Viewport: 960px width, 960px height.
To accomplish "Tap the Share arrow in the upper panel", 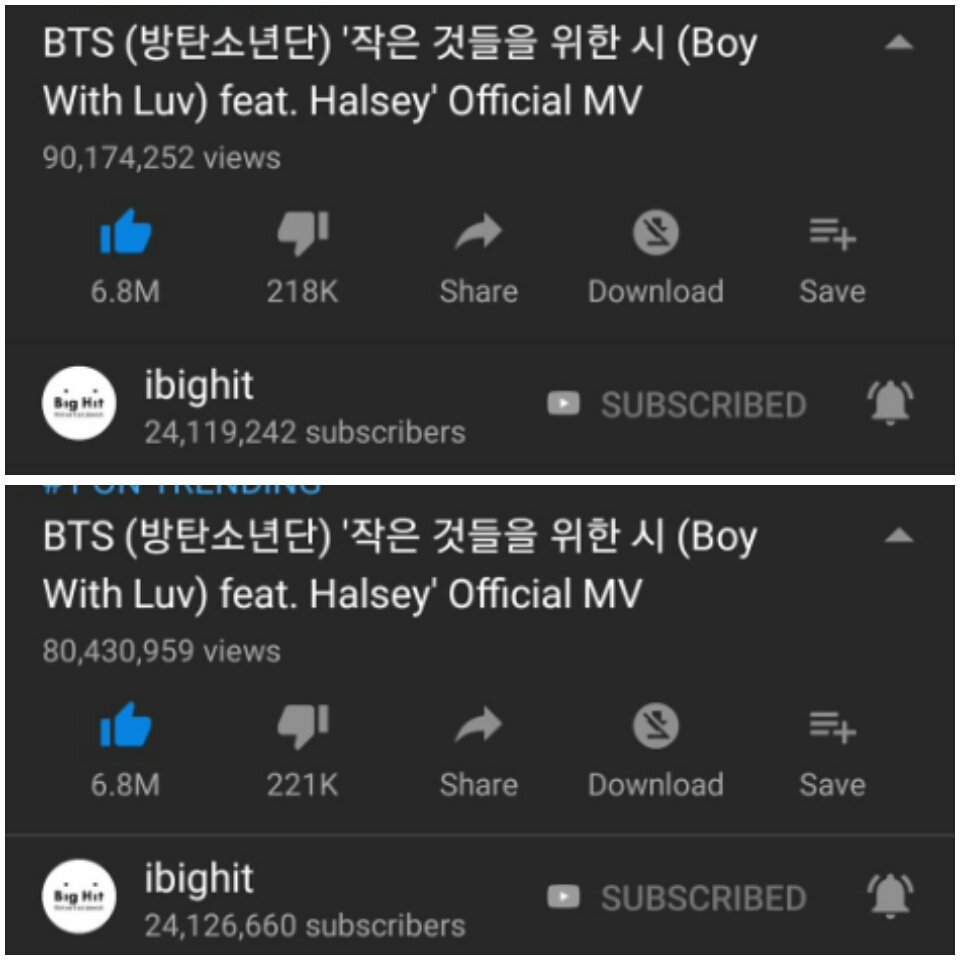I will pos(479,231).
